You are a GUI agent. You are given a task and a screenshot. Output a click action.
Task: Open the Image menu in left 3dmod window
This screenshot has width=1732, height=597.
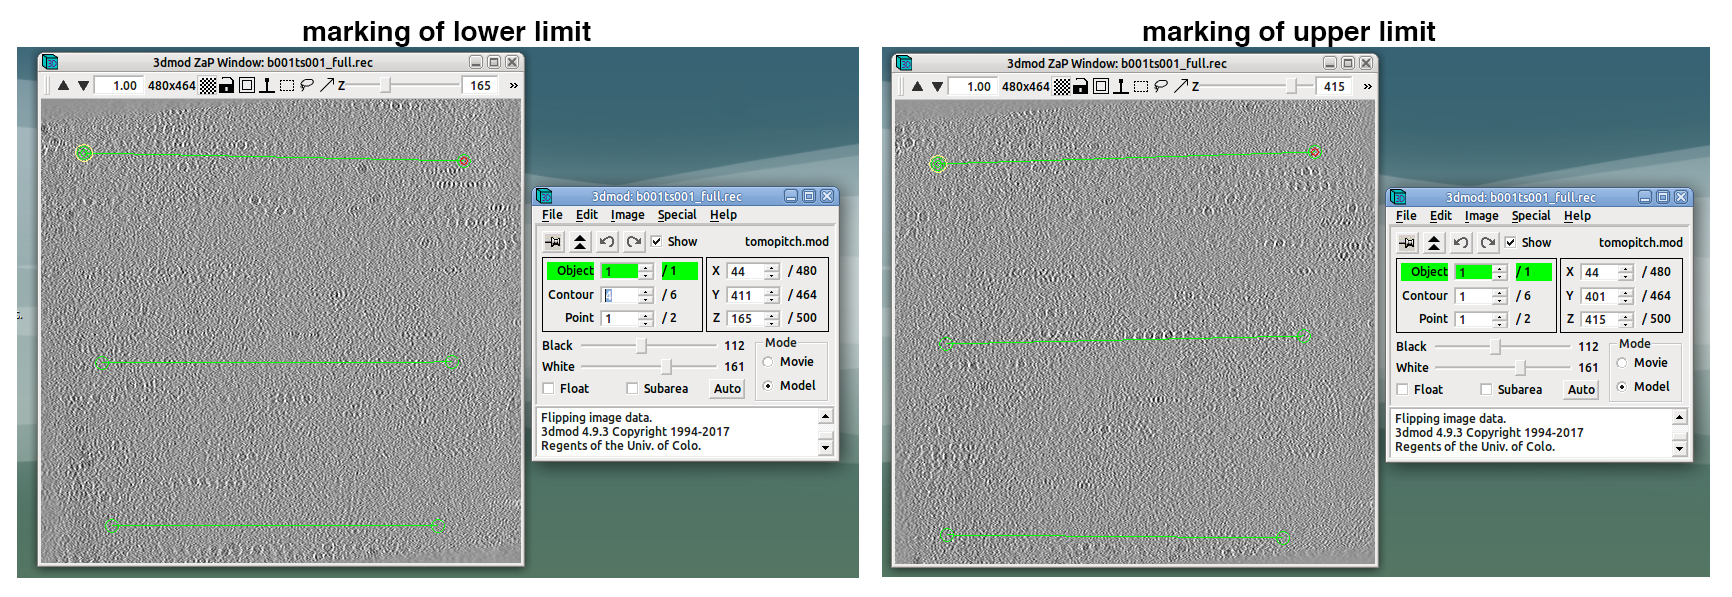tap(627, 215)
